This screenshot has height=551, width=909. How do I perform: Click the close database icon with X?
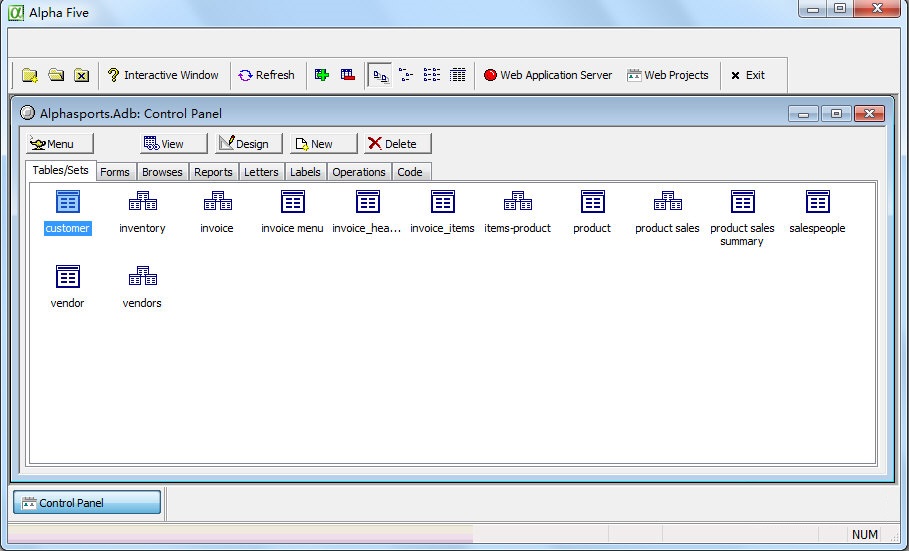pos(82,75)
